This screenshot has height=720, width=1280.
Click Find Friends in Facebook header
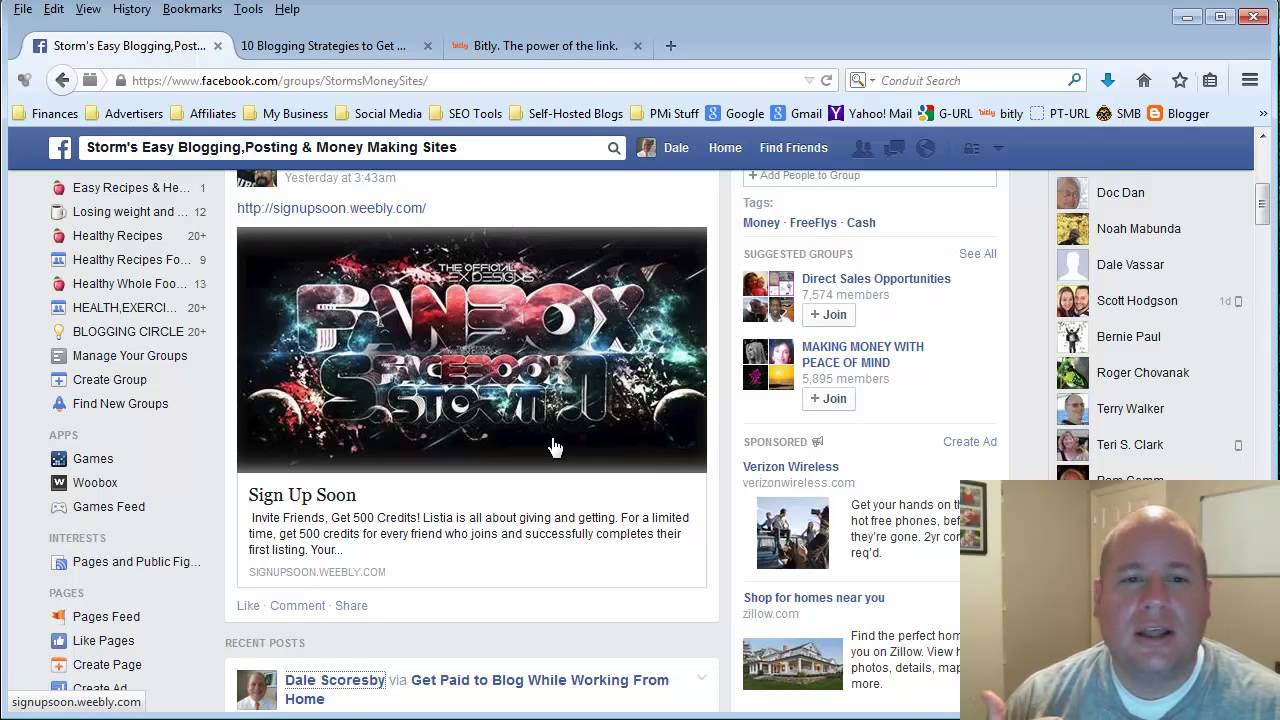click(793, 148)
